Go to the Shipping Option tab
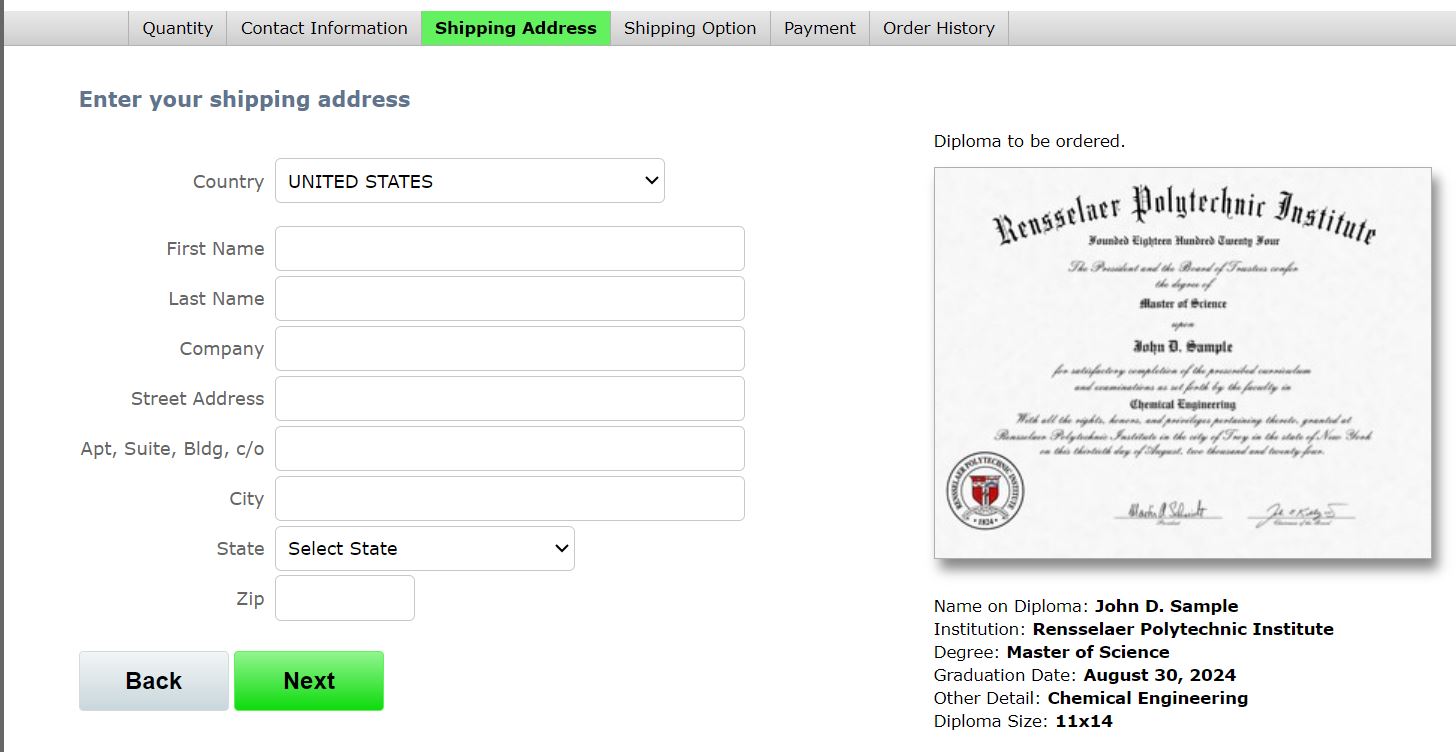 tap(690, 28)
